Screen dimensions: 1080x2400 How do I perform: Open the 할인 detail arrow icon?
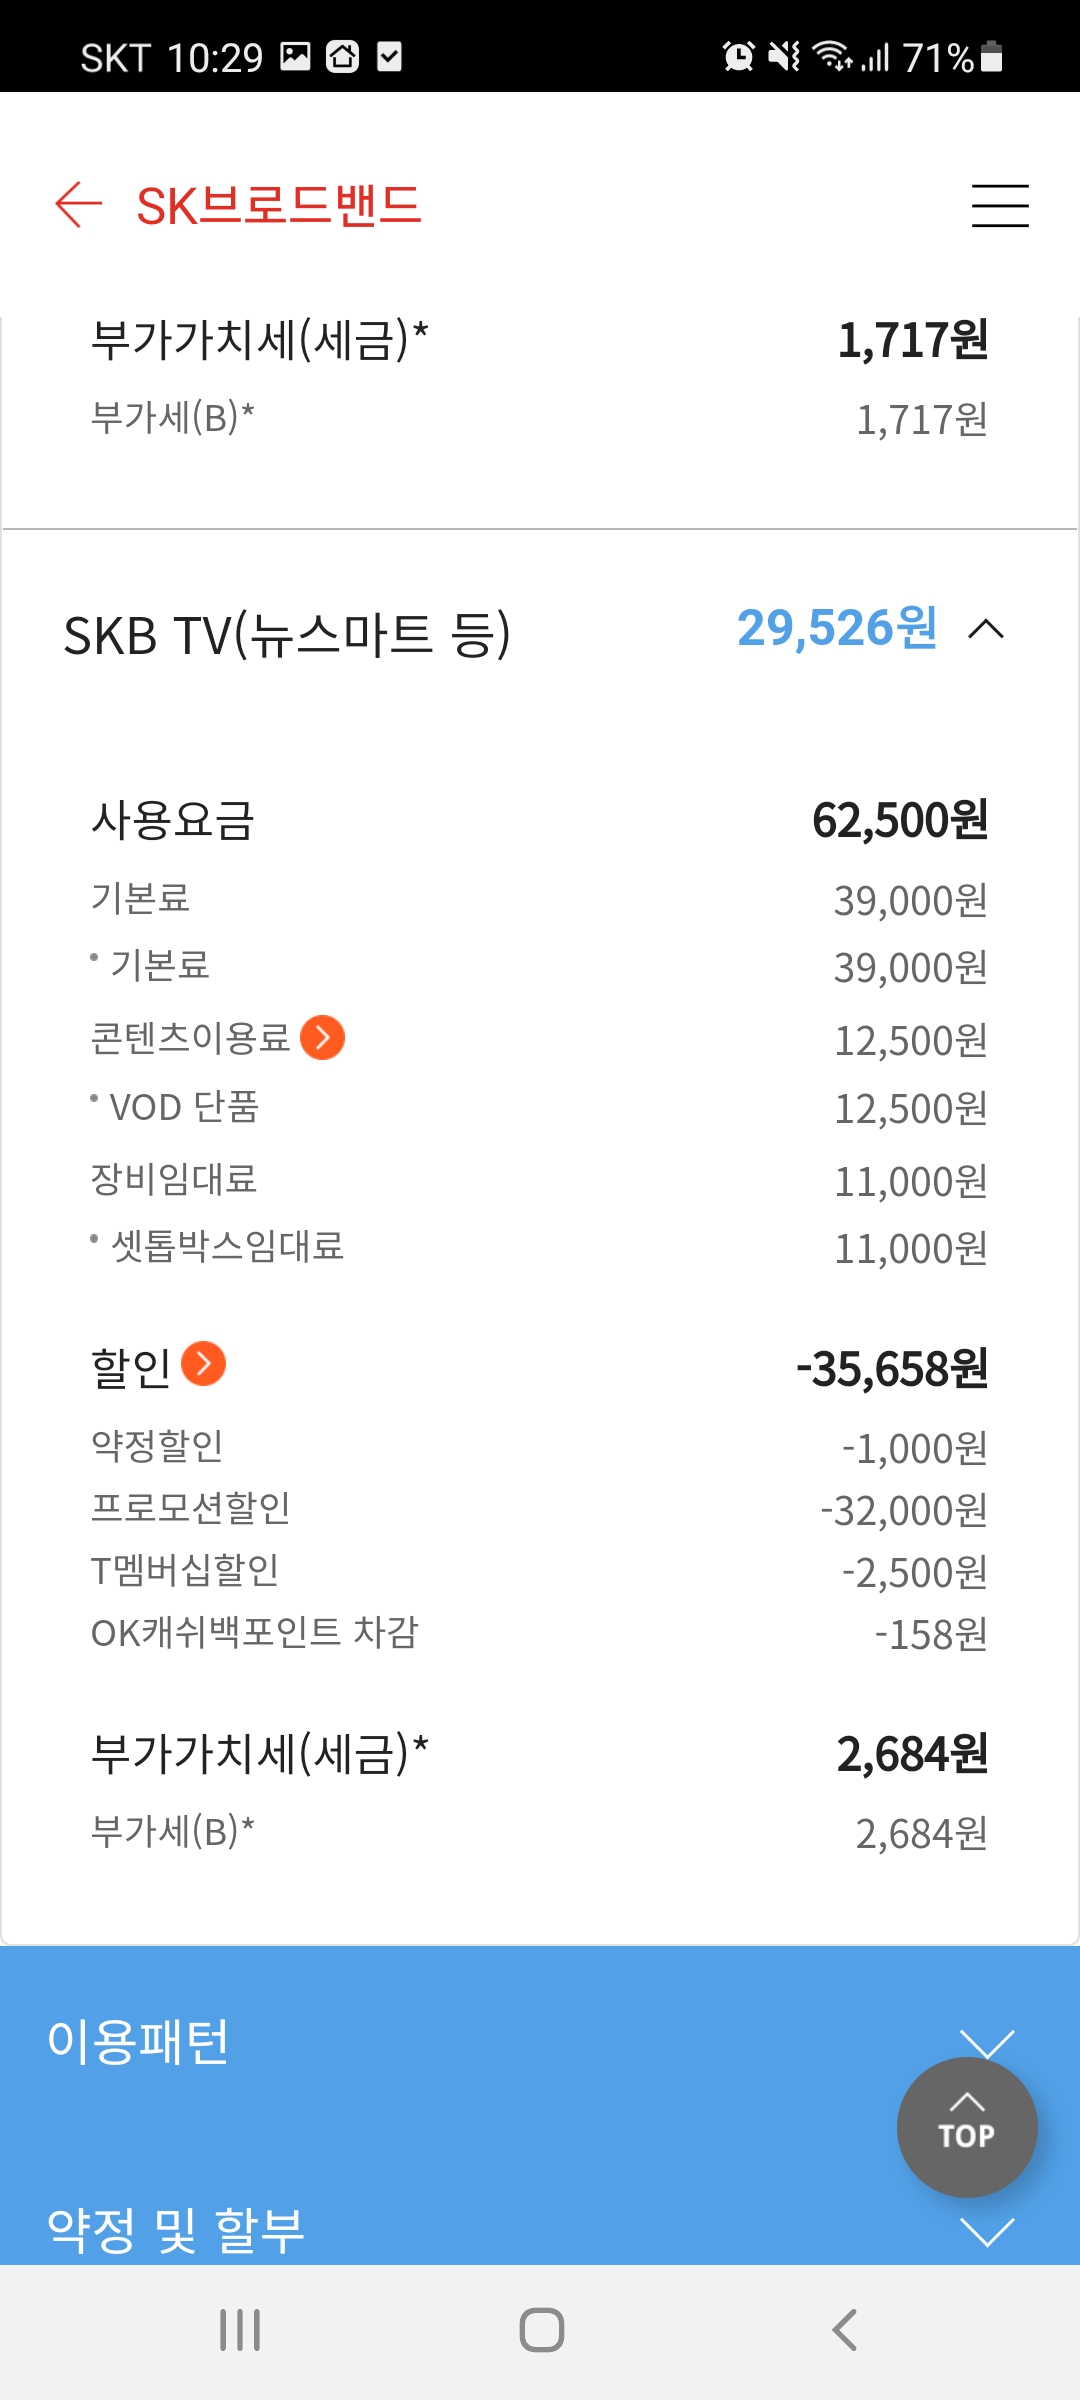pyautogui.click(x=204, y=1364)
